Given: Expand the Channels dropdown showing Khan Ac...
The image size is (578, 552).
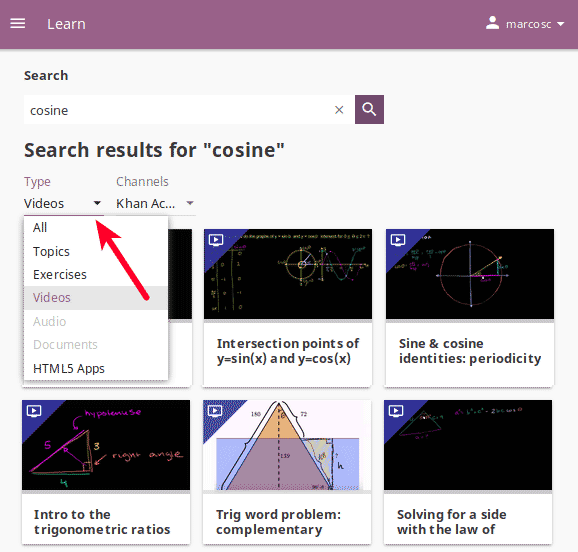Looking at the screenshot, I should (156, 203).
